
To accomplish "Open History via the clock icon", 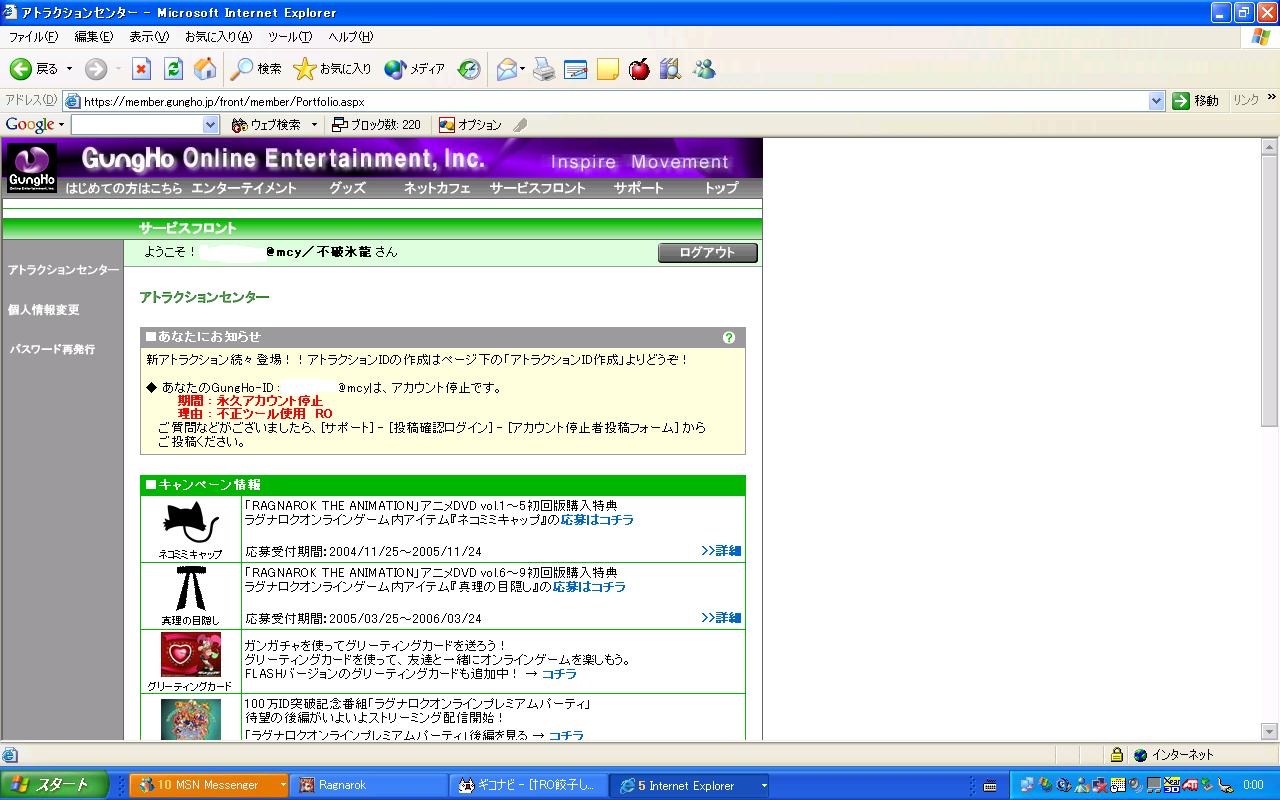I will coord(469,69).
